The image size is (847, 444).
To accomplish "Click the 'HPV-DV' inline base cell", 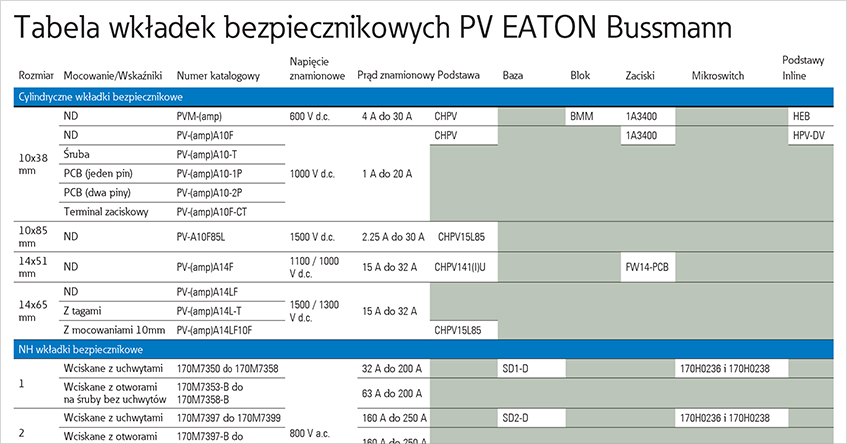I will coord(809,136).
